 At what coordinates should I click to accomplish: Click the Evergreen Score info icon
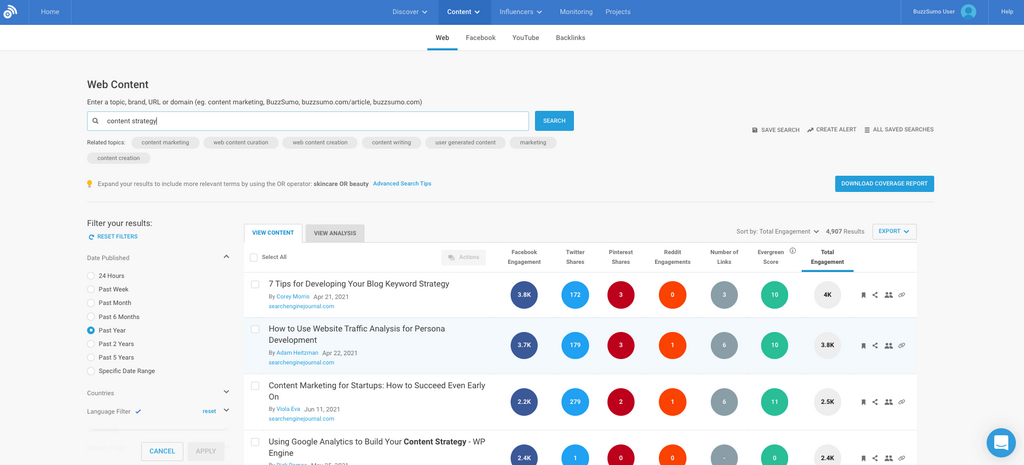pyautogui.click(x=792, y=251)
